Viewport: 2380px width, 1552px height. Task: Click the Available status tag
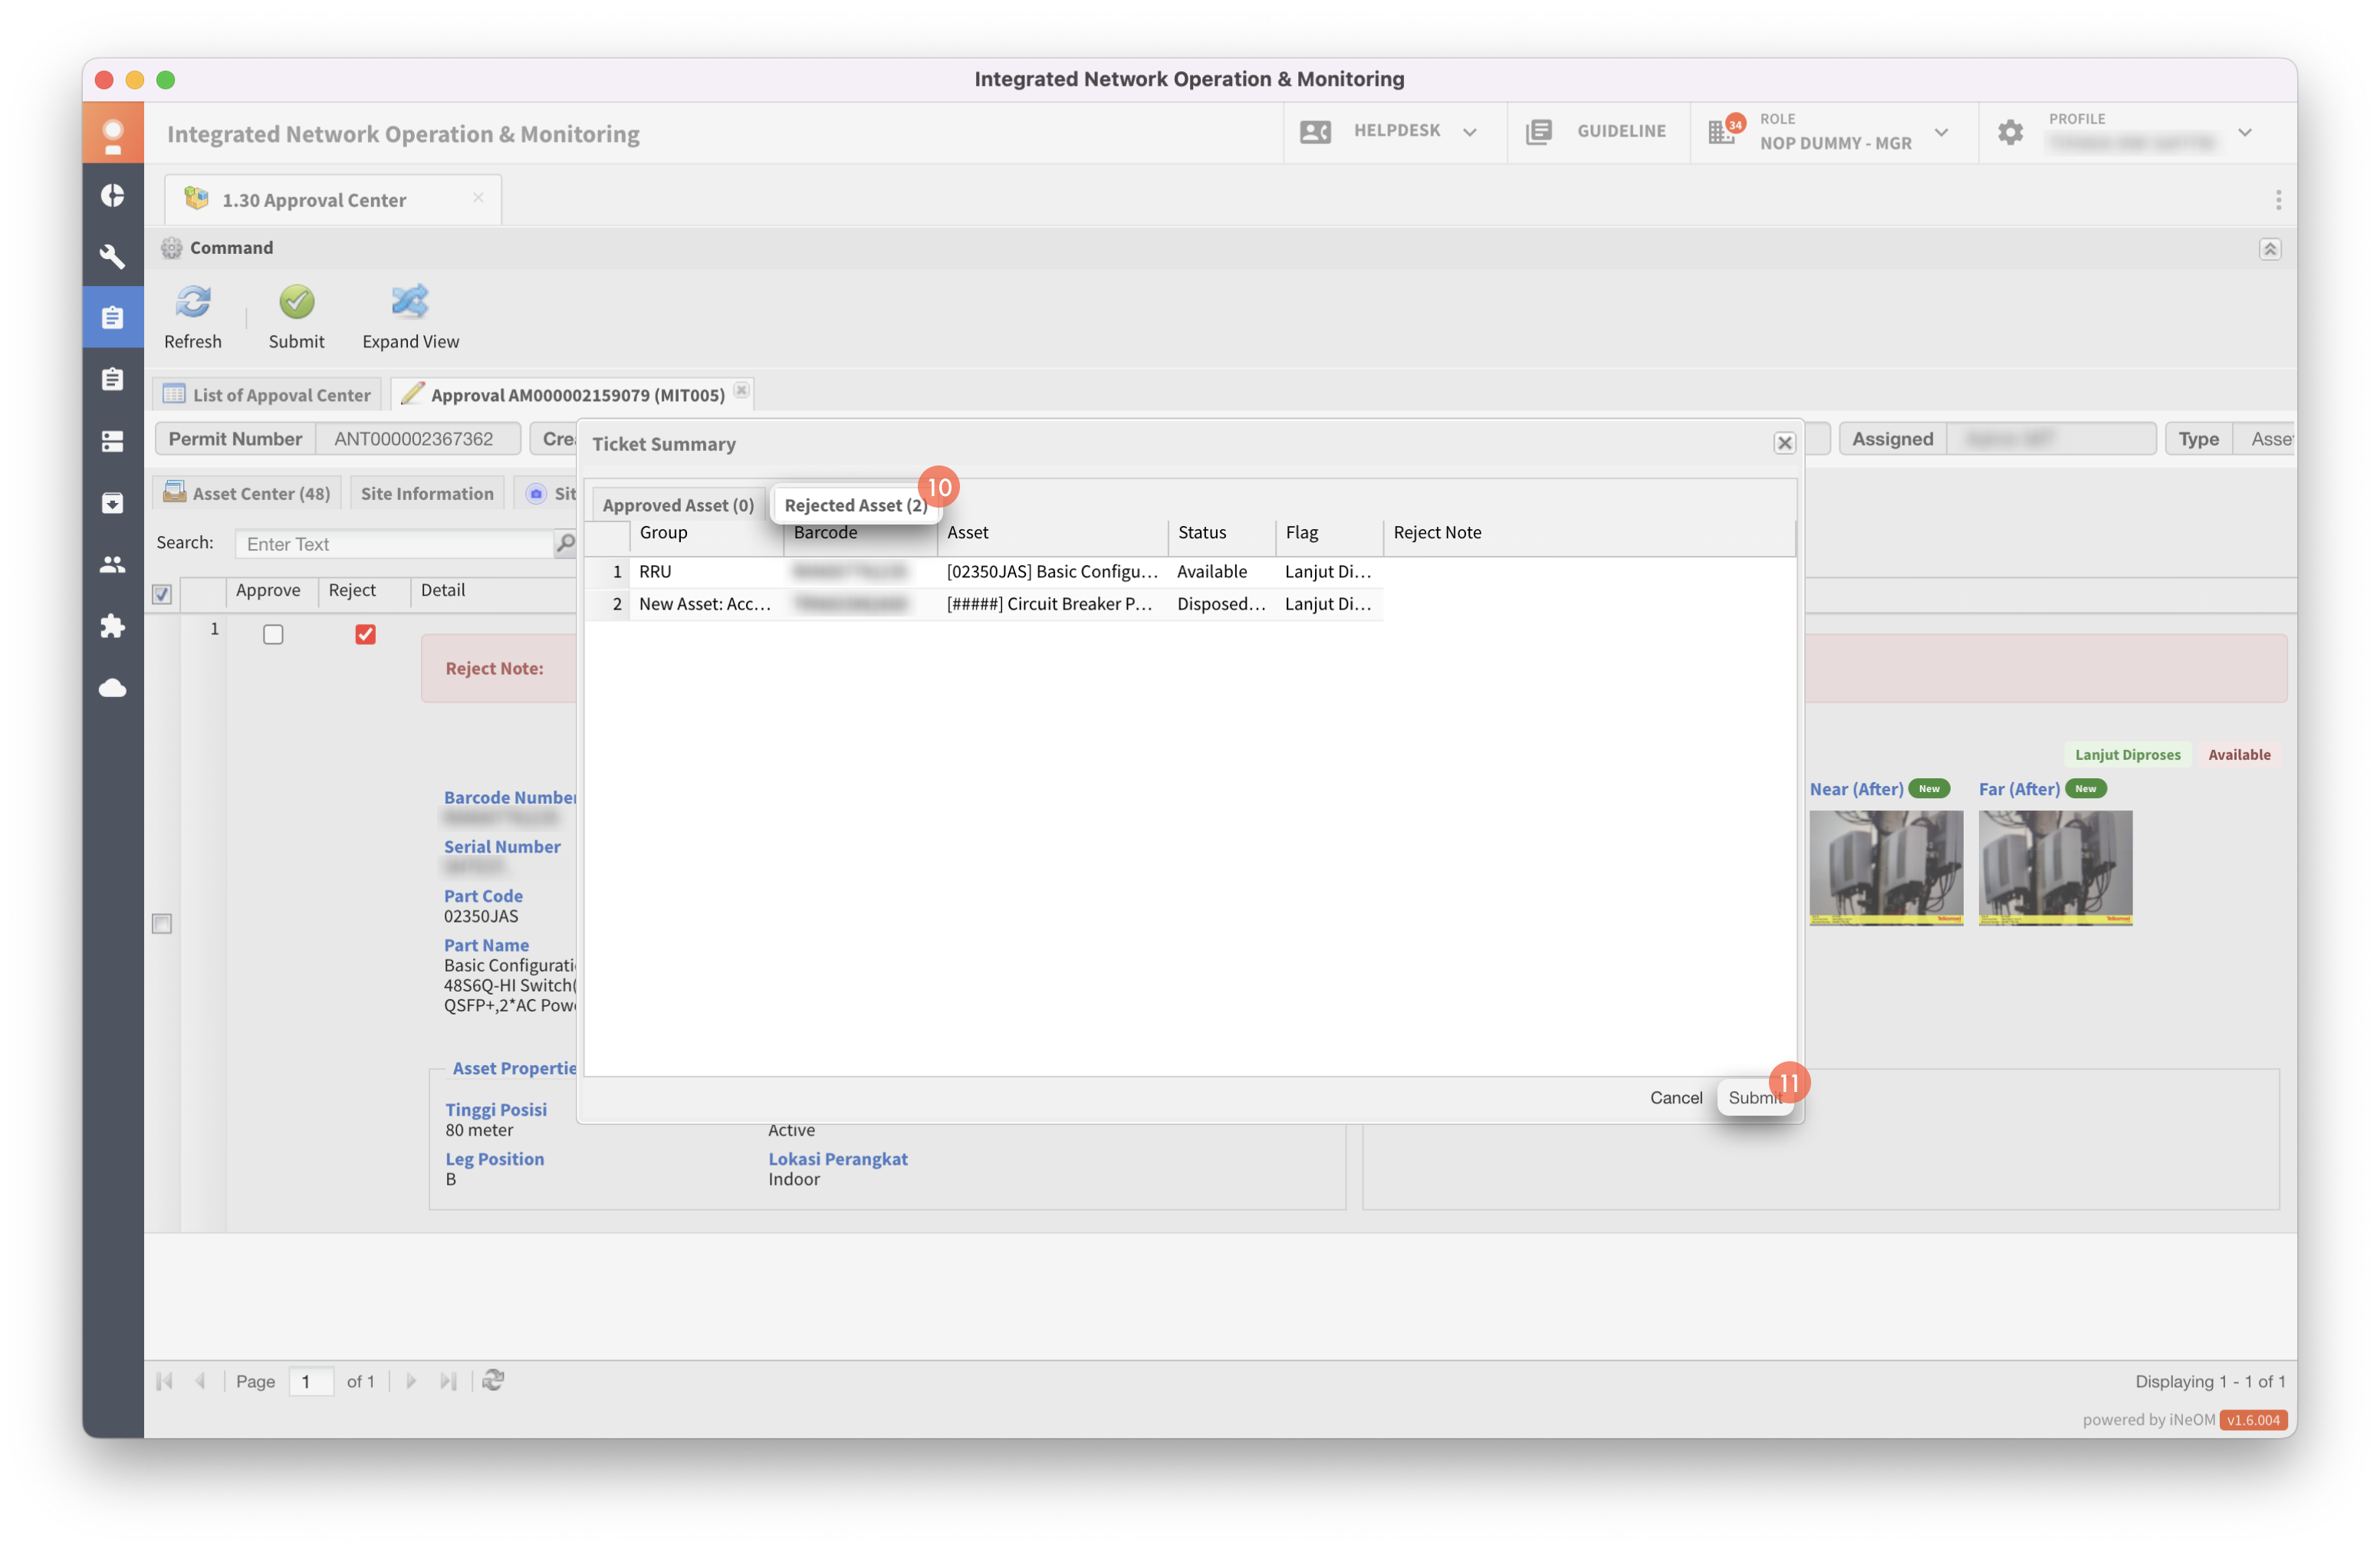(2238, 754)
